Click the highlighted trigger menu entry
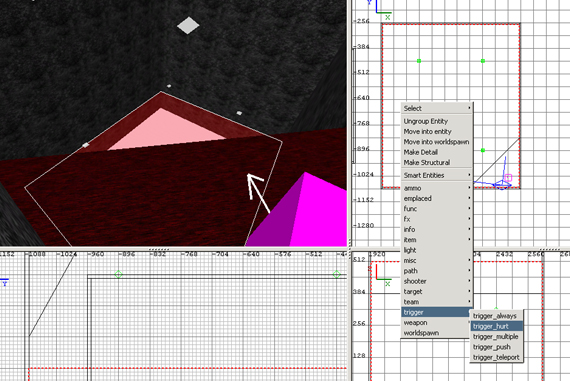Image resolution: width=570 pixels, height=381 pixels. (437, 312)
